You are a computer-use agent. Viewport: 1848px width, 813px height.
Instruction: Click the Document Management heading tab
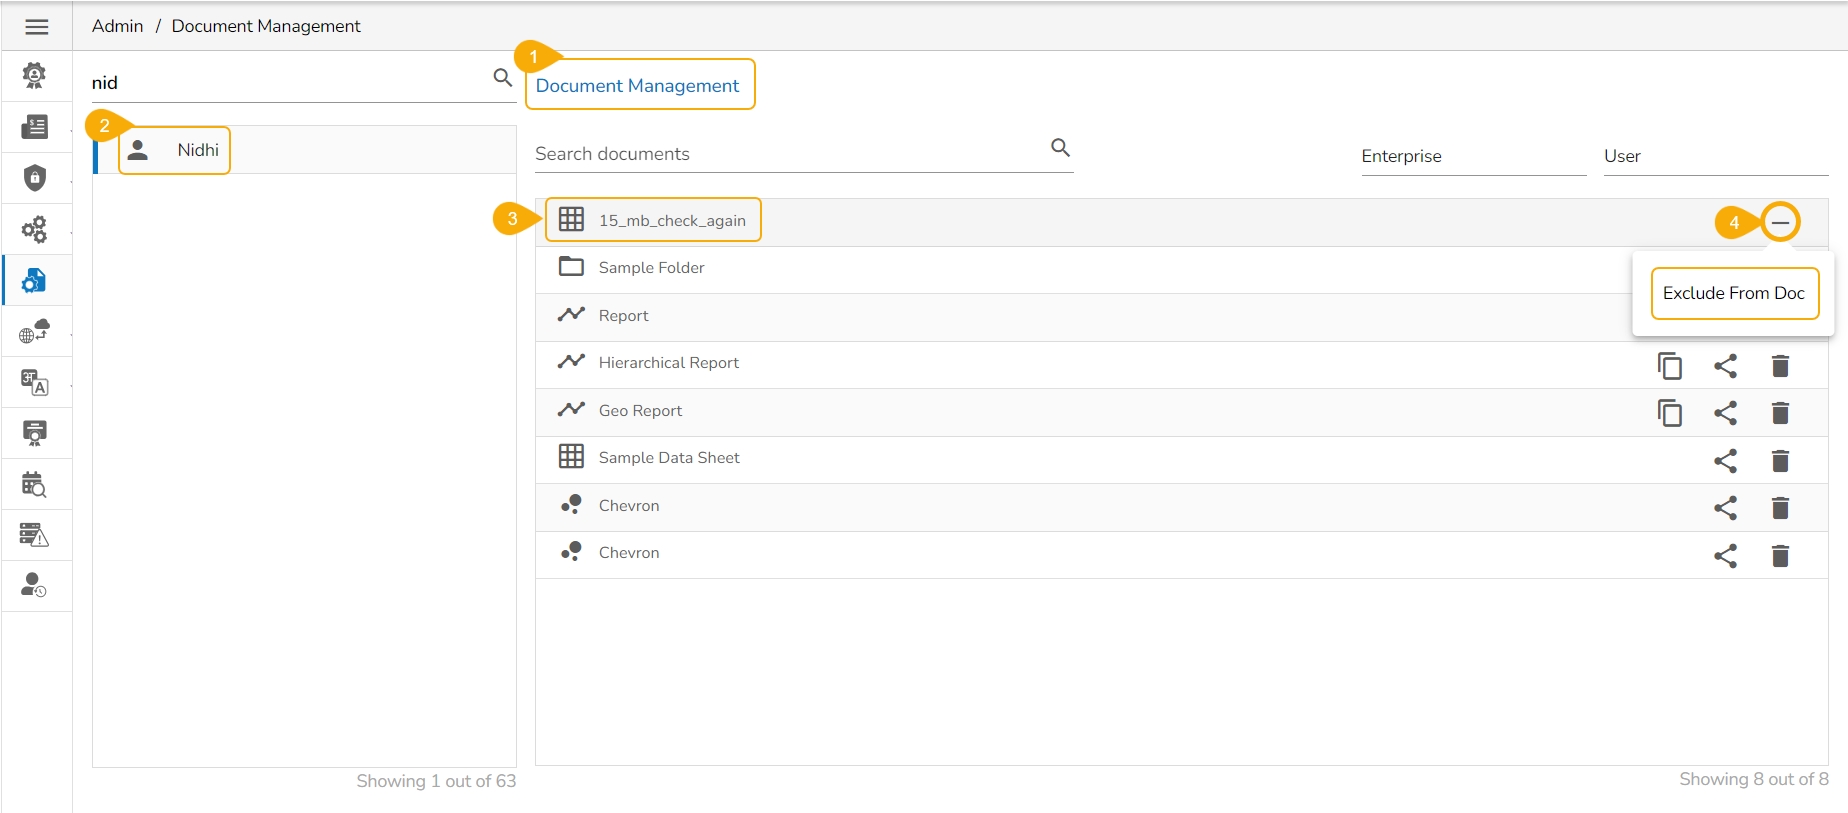tap(637, 86)
